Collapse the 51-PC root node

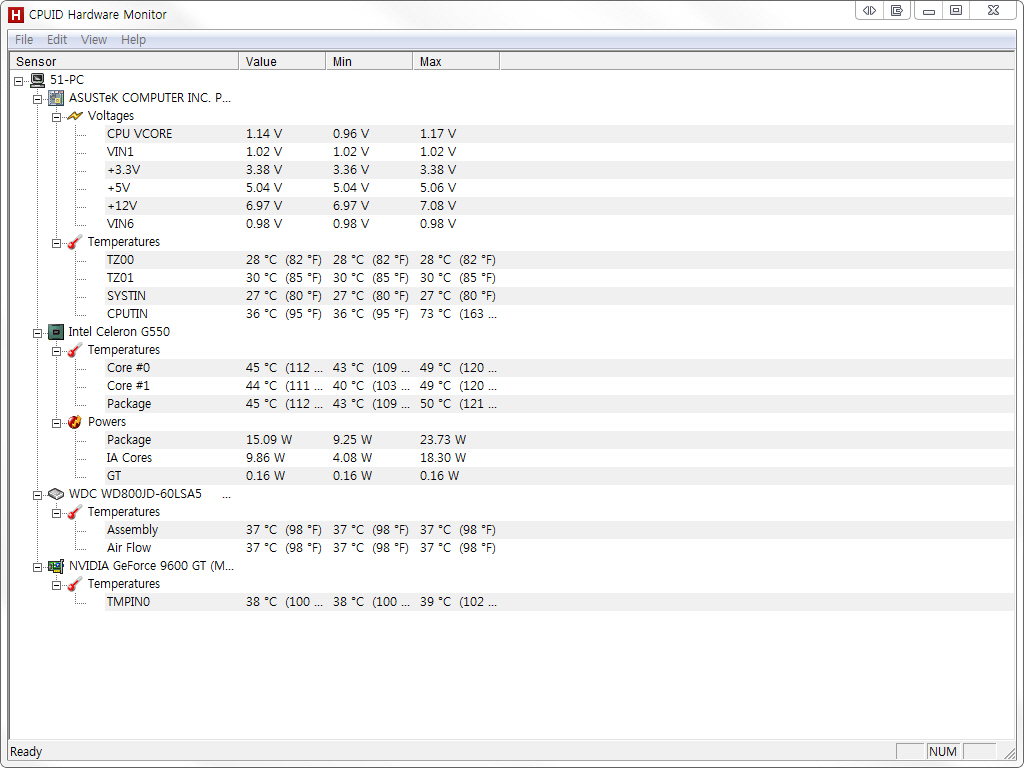[x=19, y=80]
